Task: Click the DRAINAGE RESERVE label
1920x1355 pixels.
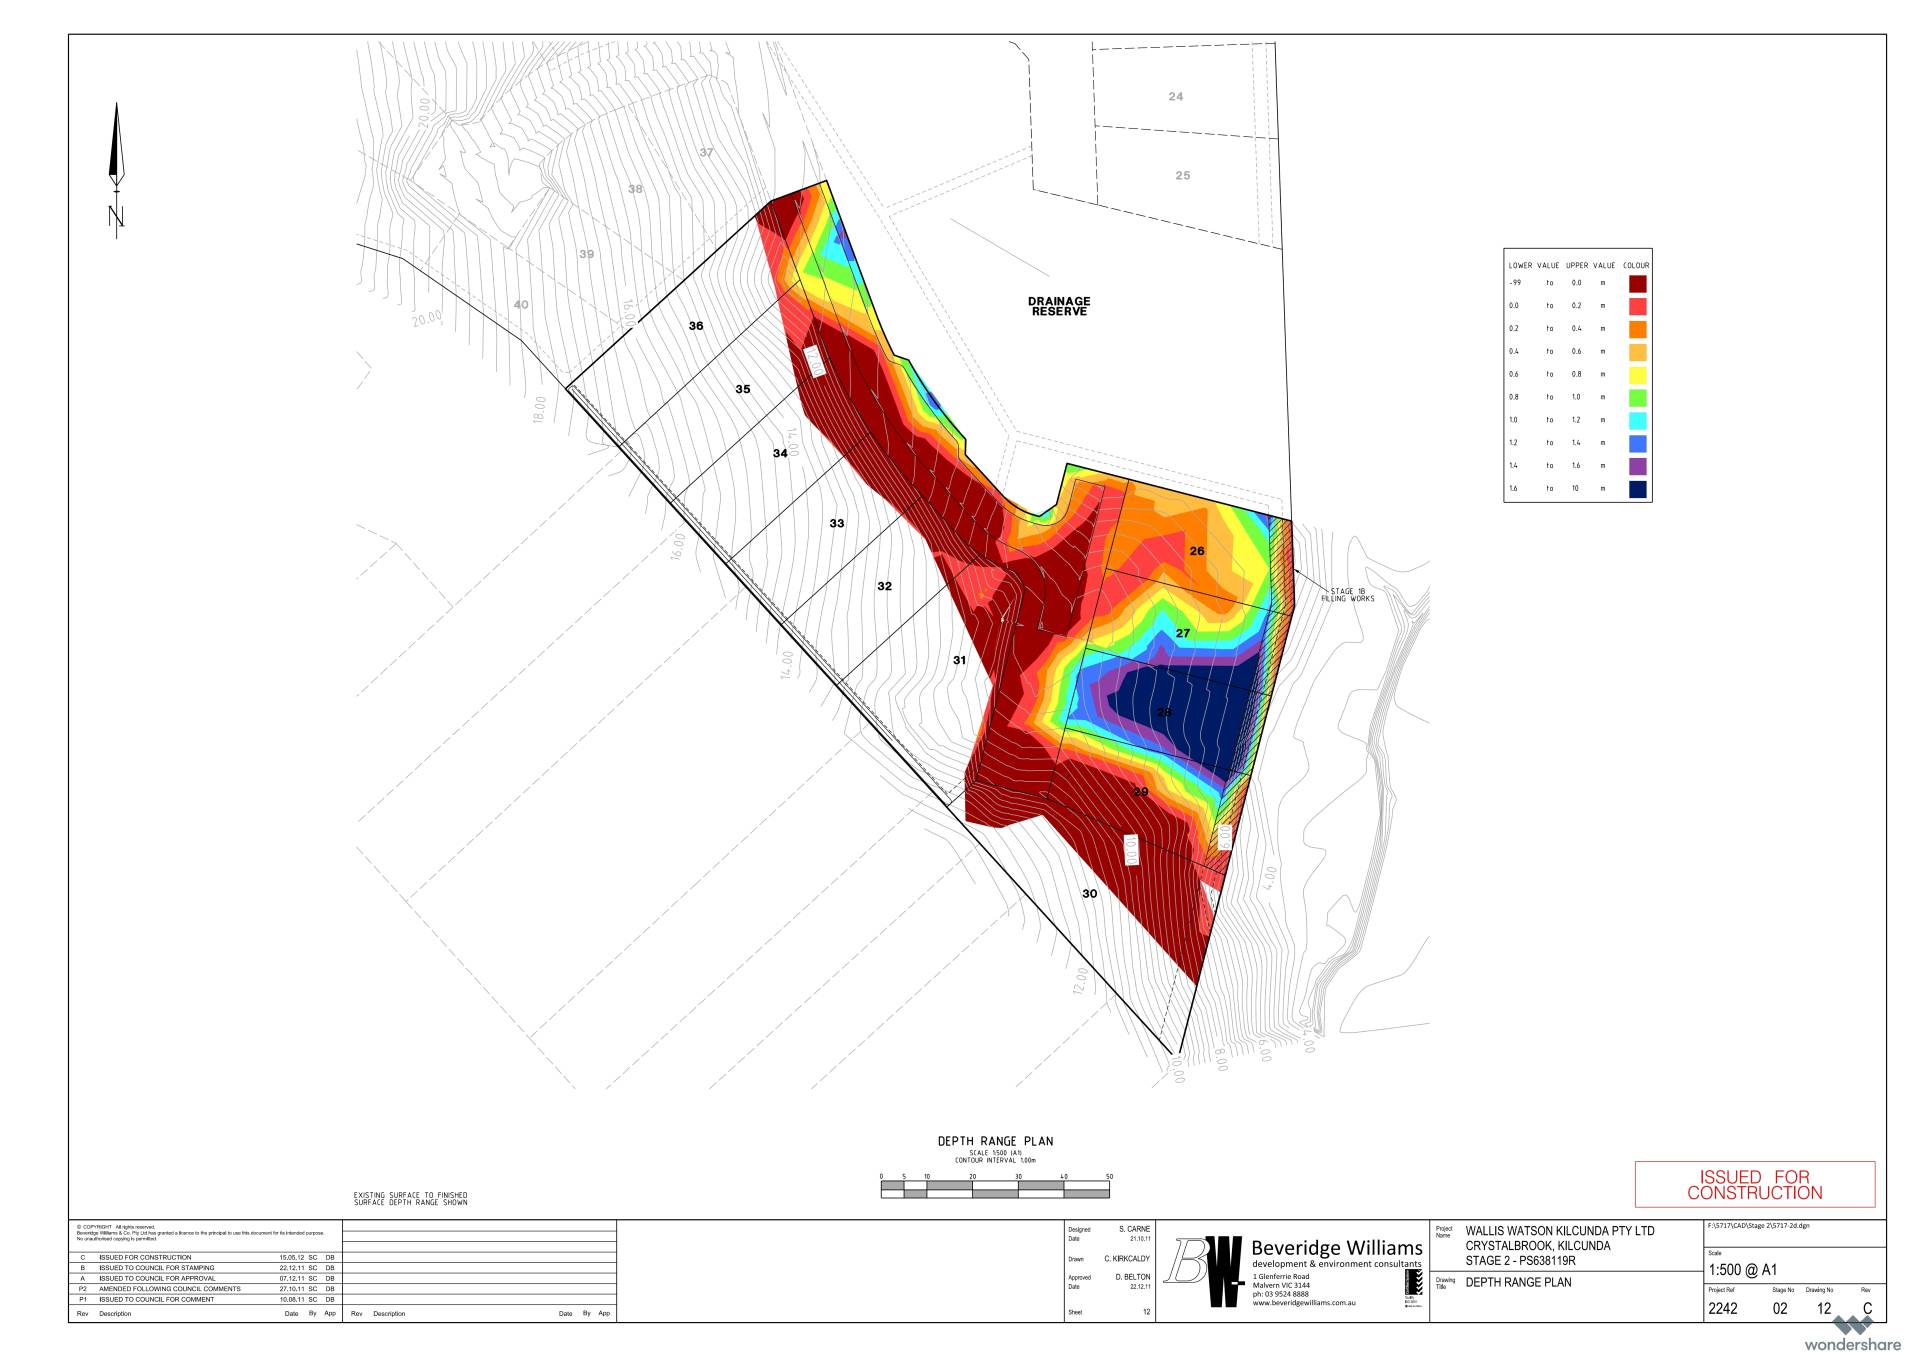Action: [x=1059, y=306]
